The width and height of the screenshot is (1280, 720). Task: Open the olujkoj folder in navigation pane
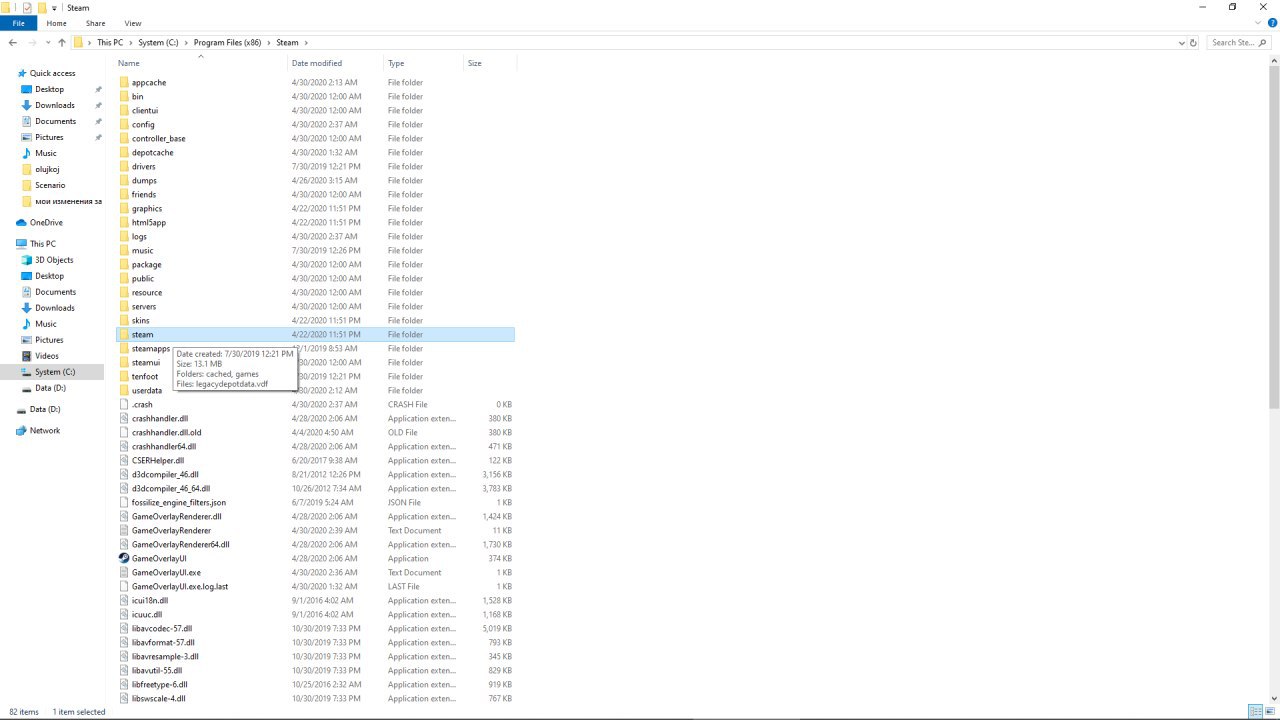[x=47, y=169]
